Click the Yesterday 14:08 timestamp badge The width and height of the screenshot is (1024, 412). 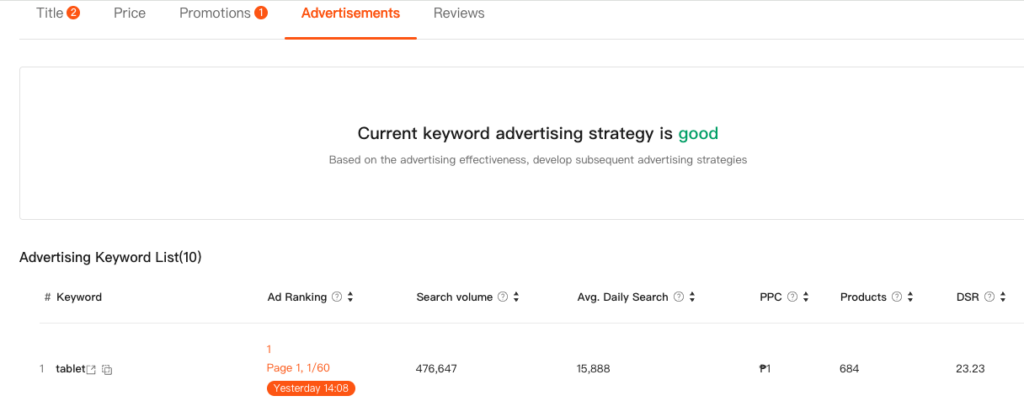click(x=311, y=388)
